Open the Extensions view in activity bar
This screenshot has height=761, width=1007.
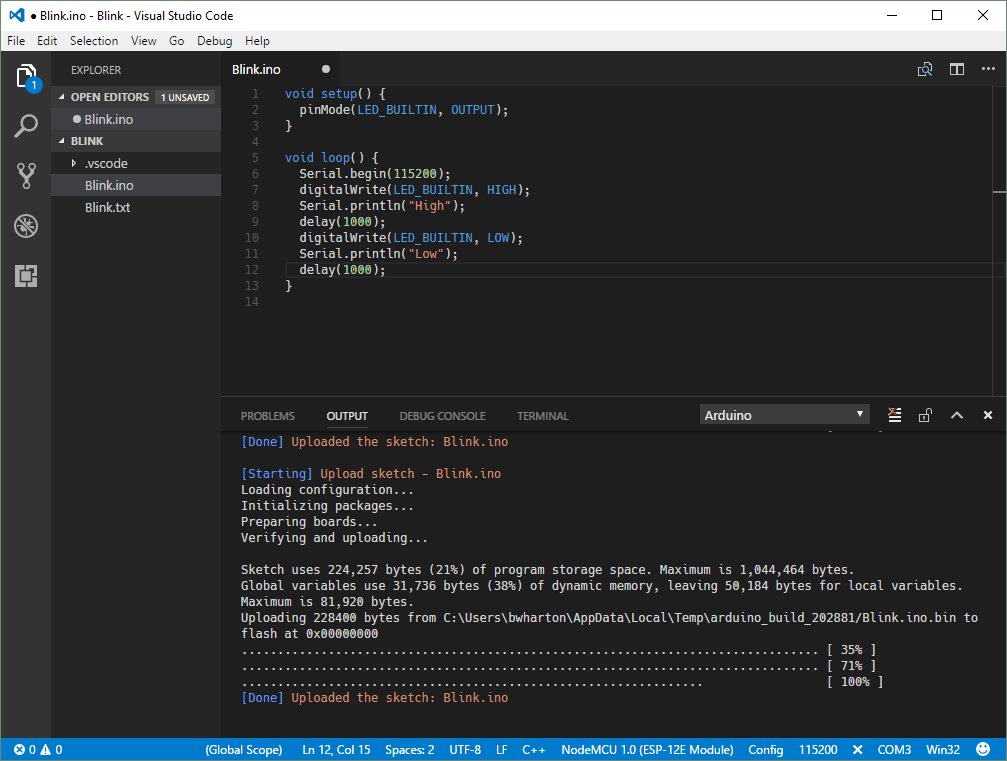[x=26, y=276]
